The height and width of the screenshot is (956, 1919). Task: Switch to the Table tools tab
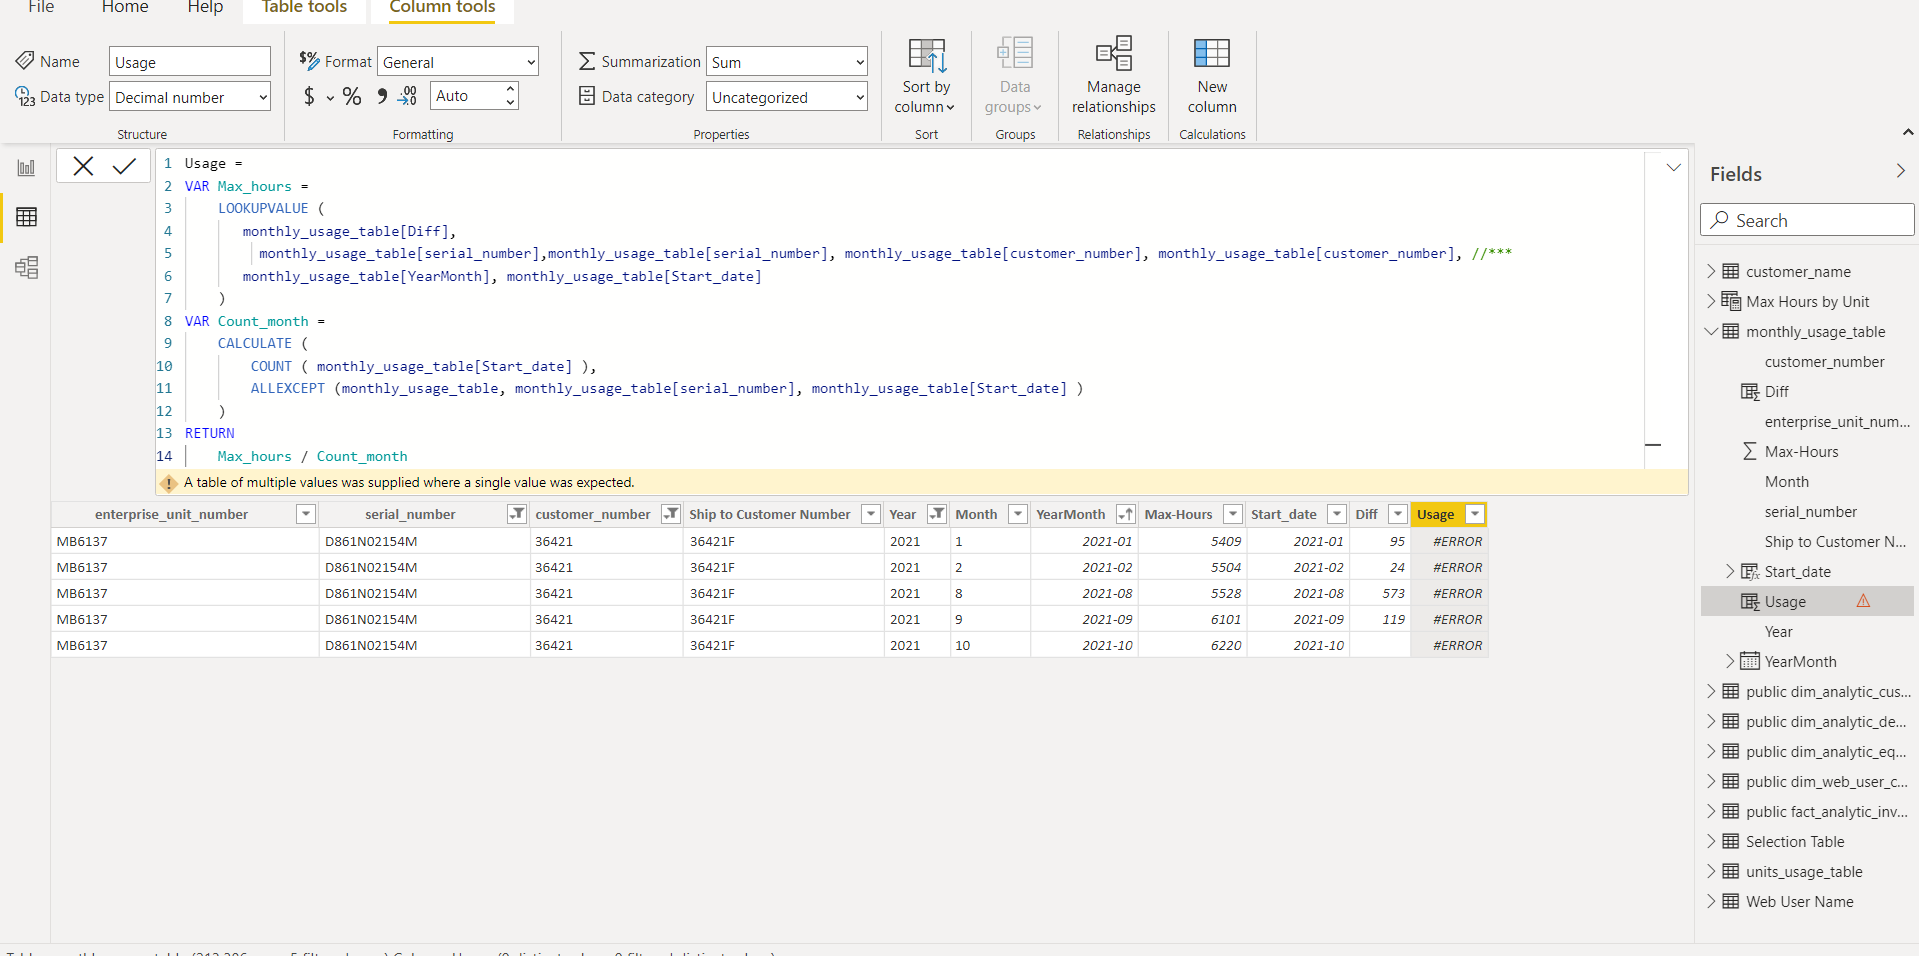click(304, 8)
